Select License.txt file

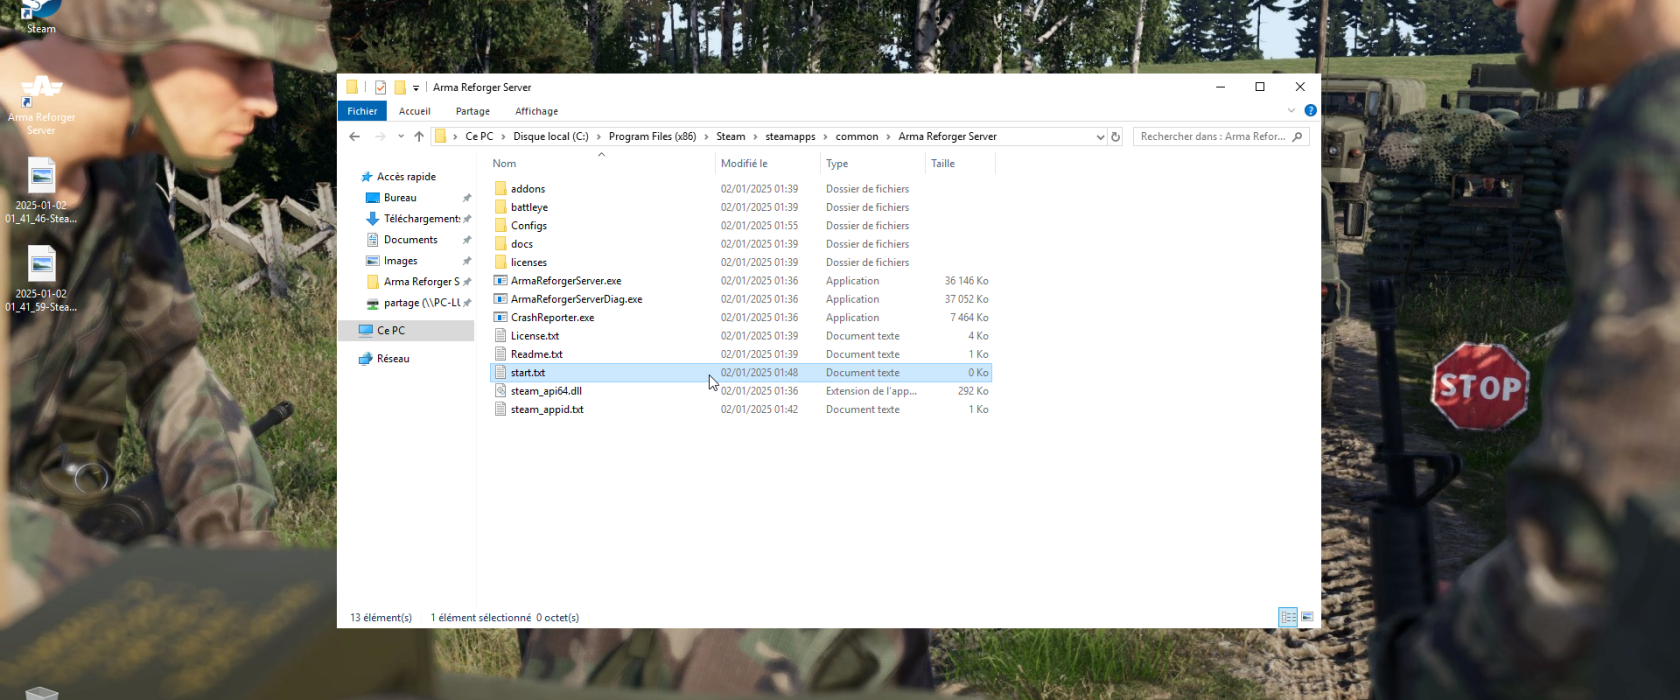(x=535, y=336)
